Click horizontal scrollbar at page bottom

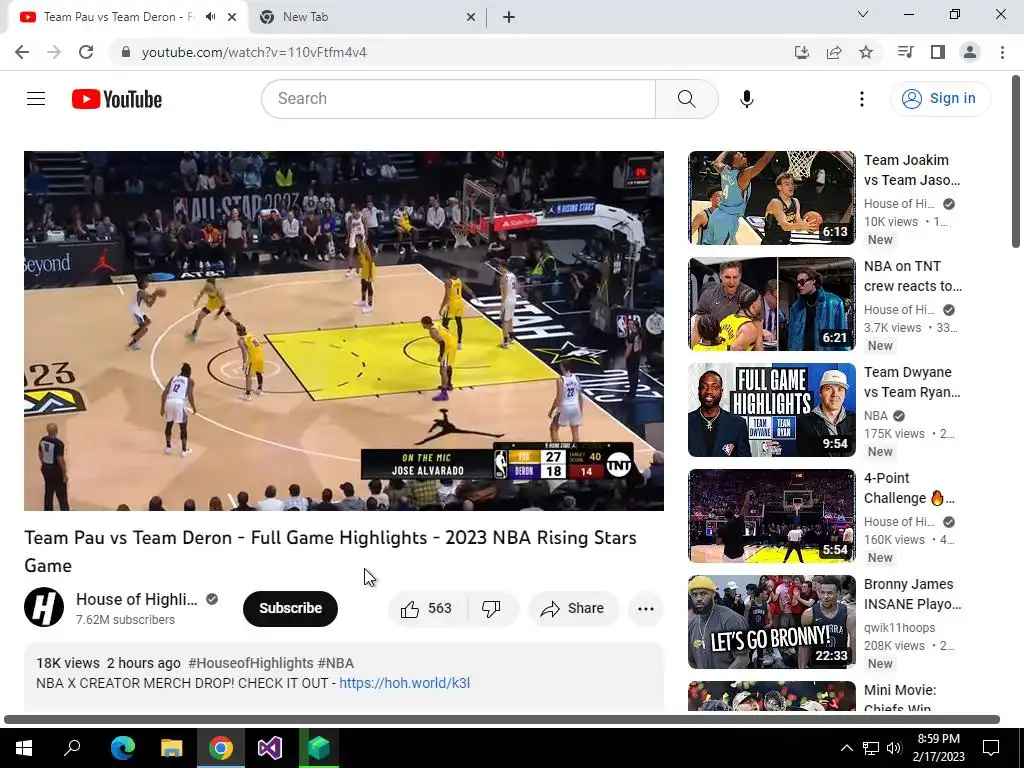click(x=502, y=719)
